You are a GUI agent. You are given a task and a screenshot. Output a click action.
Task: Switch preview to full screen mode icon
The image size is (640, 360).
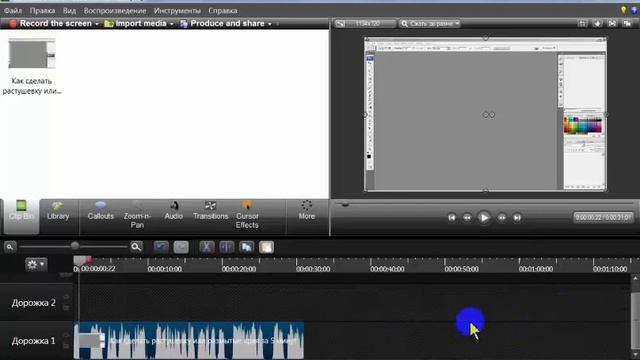click(612, 24)
